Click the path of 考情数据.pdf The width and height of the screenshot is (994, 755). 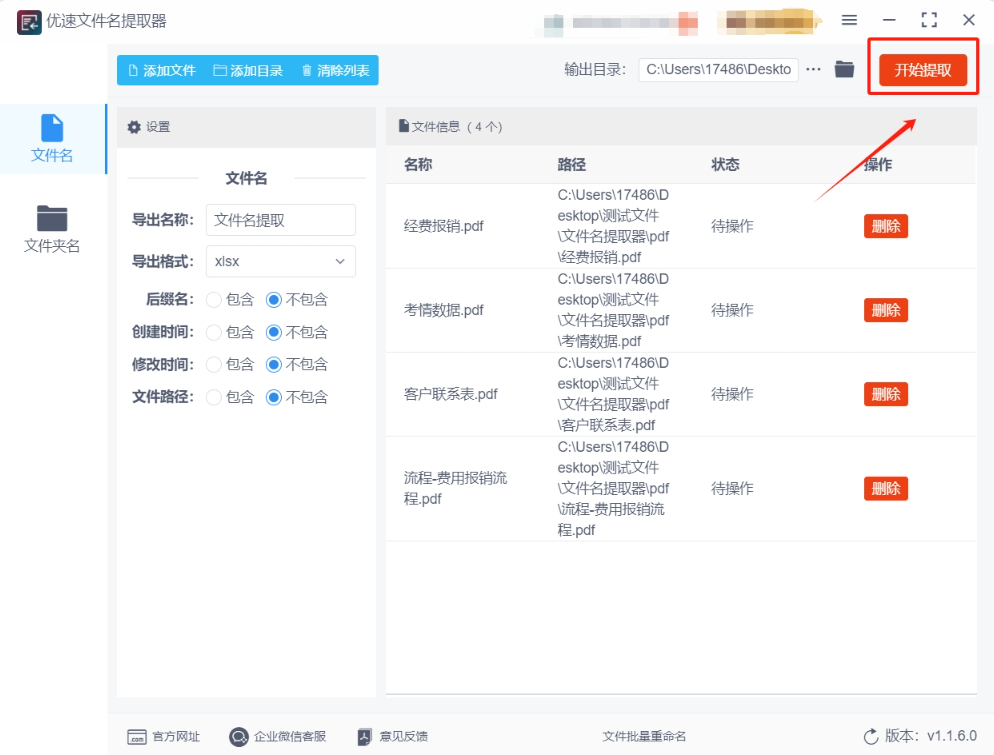(613, 311)
